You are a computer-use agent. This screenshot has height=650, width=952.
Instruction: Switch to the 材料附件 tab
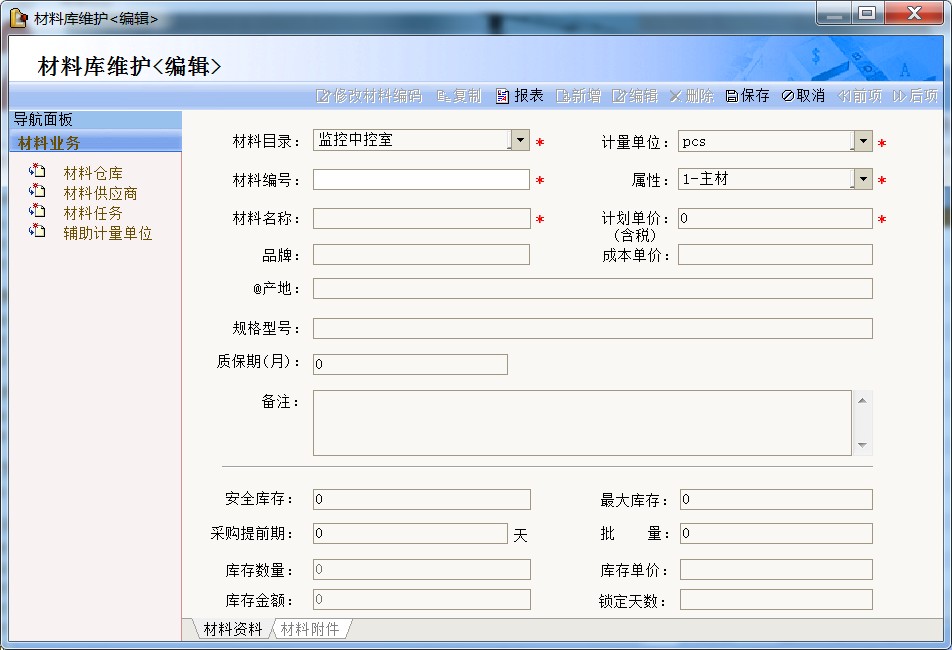click(x=310, y=629)
